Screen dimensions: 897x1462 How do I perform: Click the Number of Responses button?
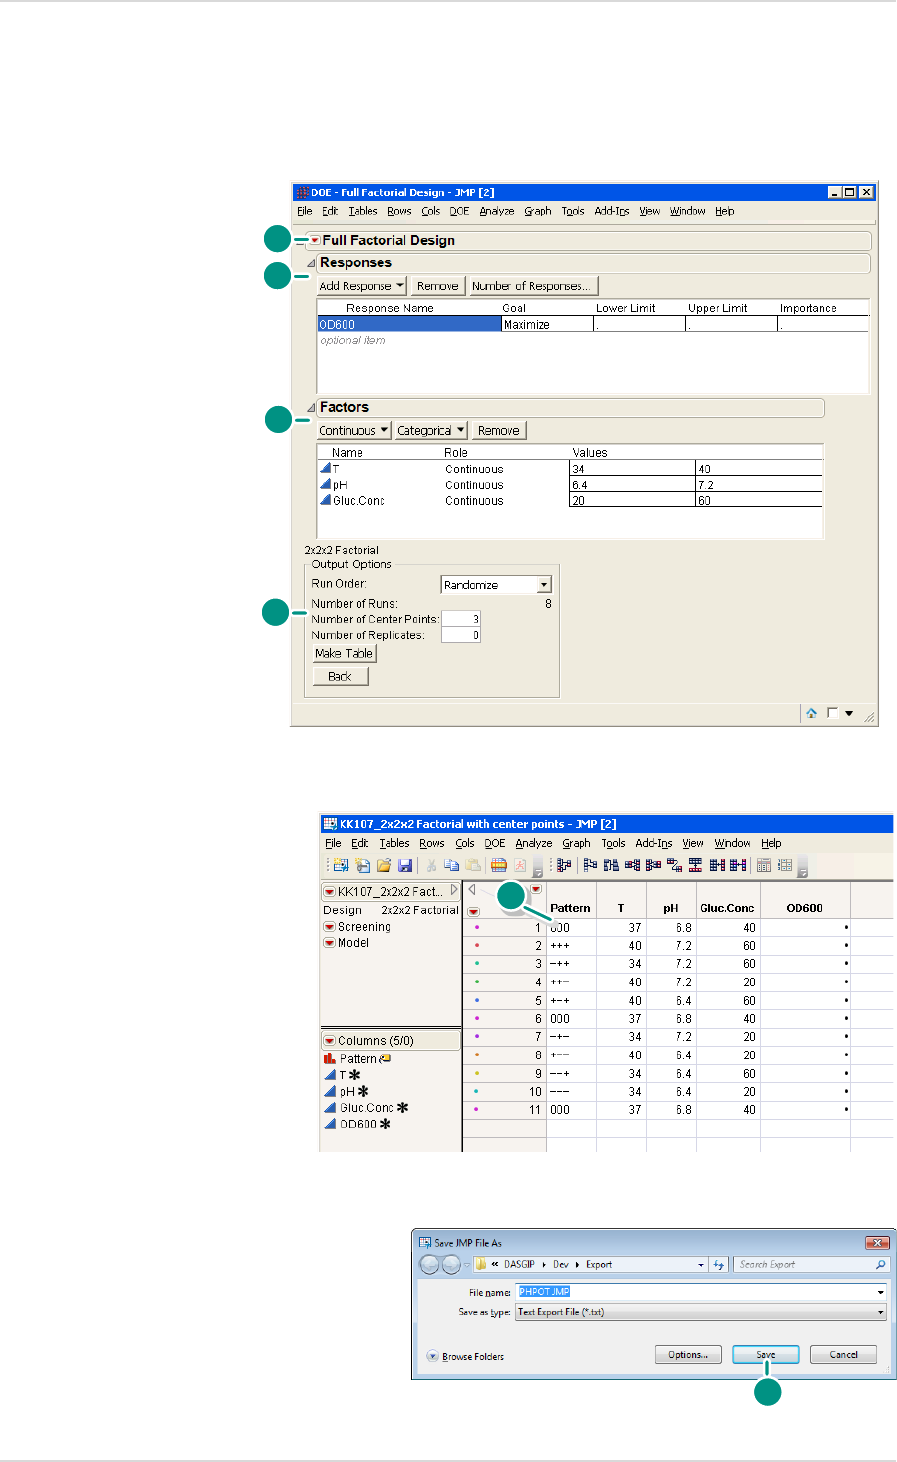coord(534,286)
